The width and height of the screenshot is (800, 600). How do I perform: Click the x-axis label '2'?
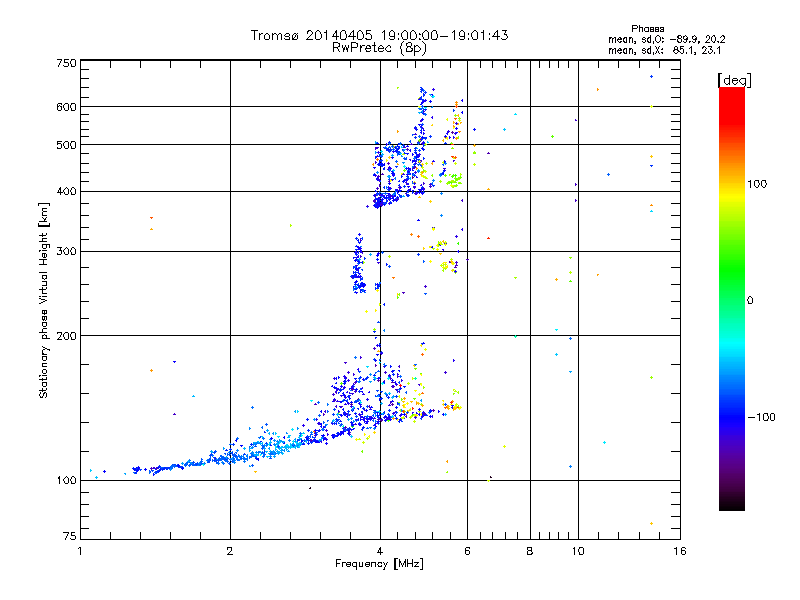click(230, 551)
